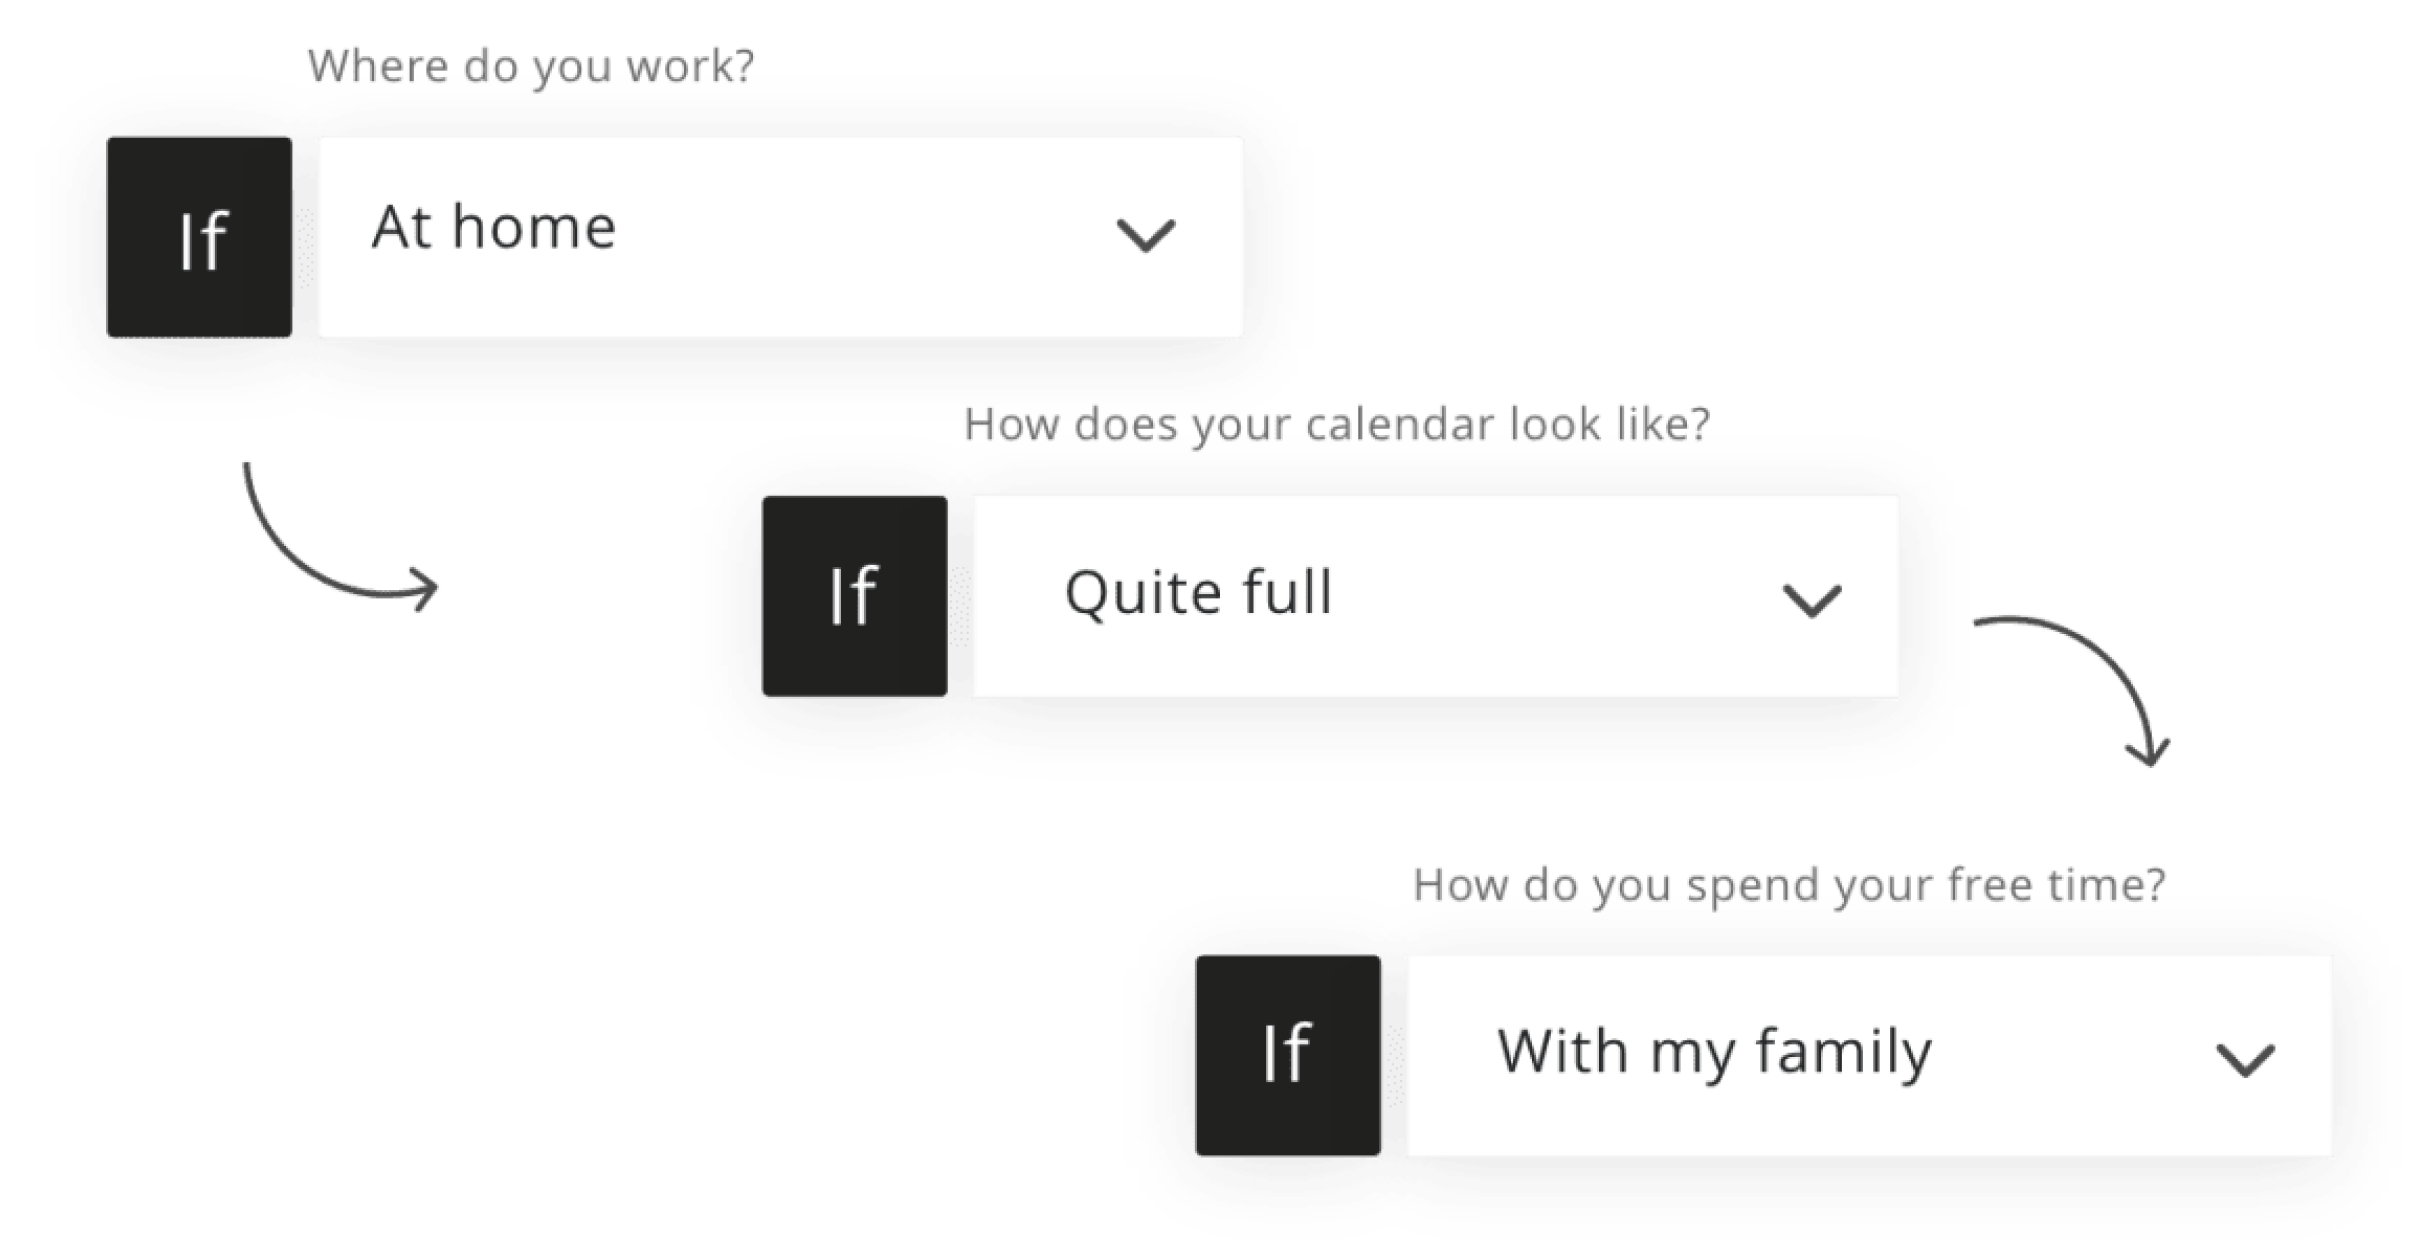Select the first condition's 'If' operator
The width and height of the screenshot is (2436, 1247).
point(203,241)
